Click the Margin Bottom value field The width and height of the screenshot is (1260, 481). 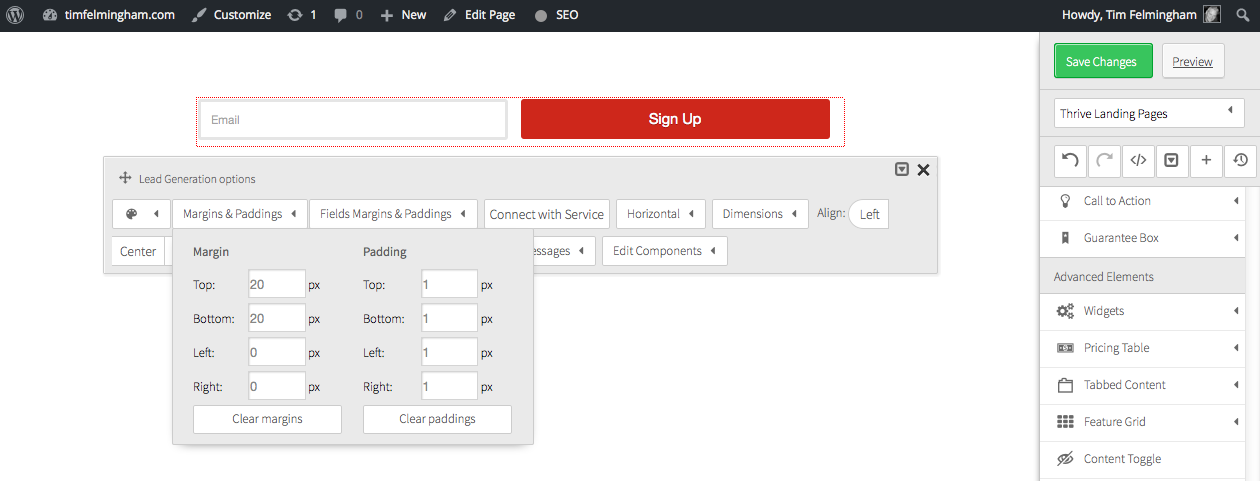277,318
